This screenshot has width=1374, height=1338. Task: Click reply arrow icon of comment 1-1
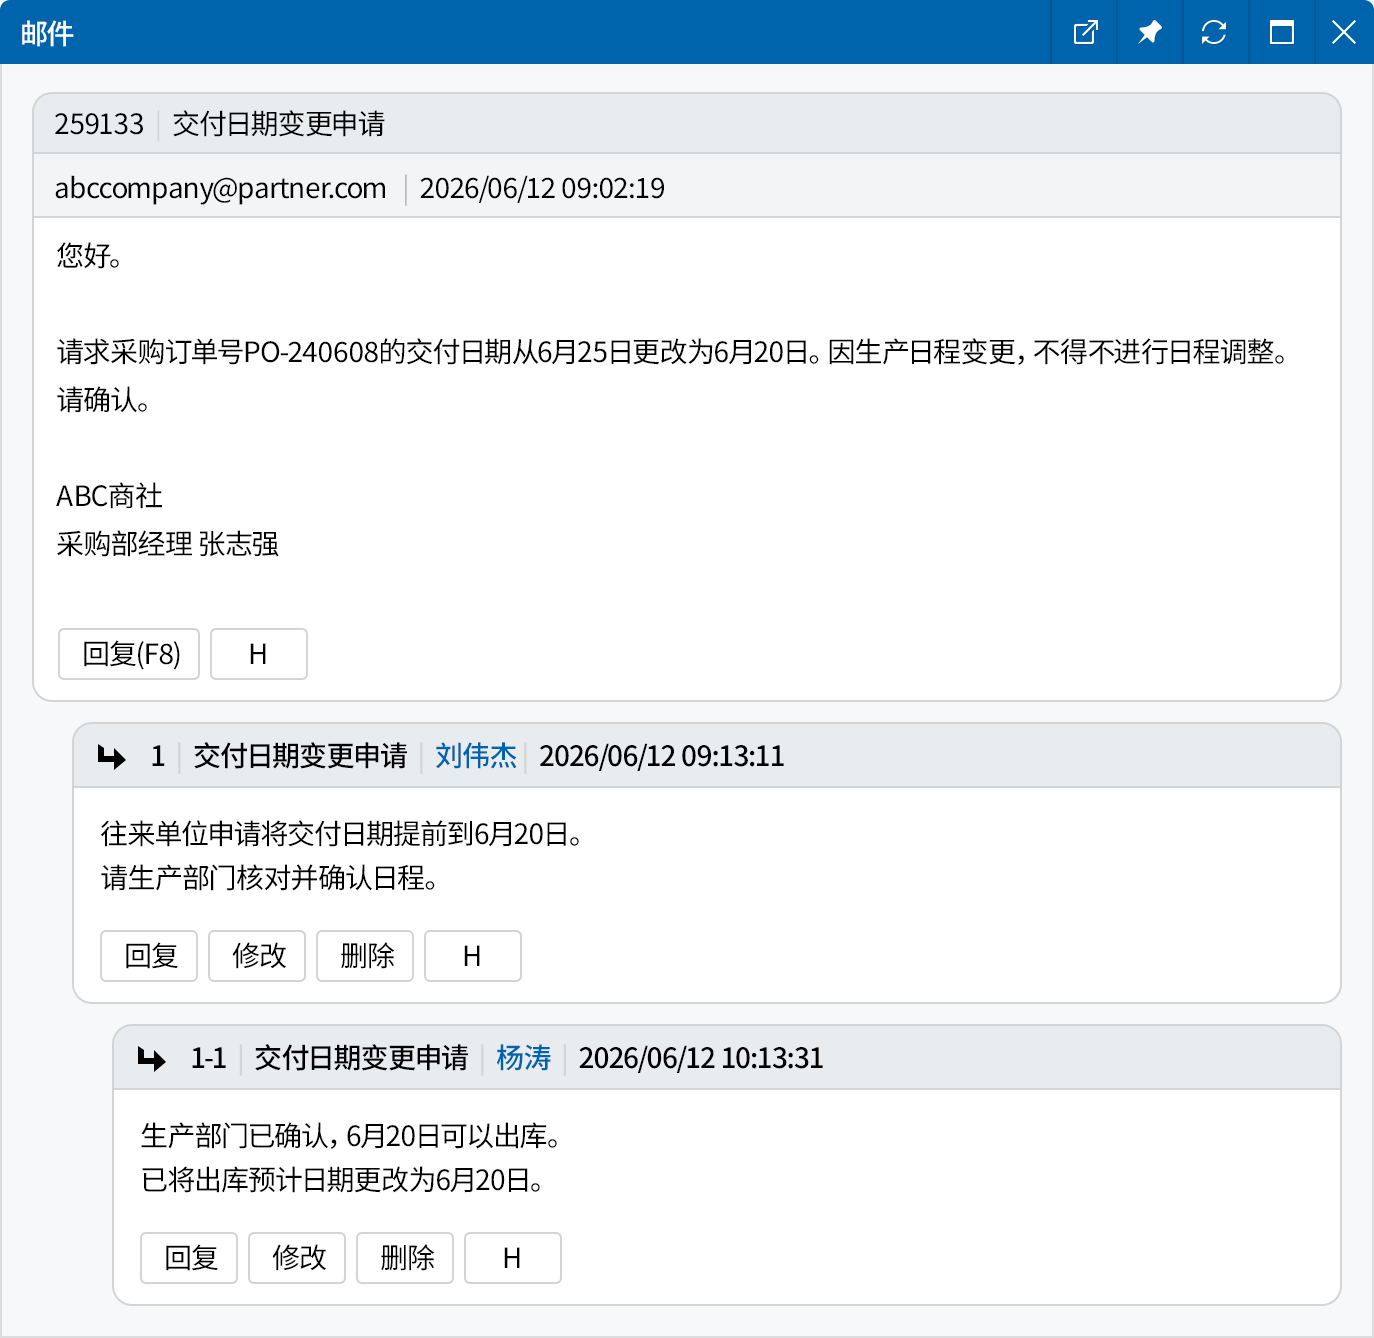click(152, 1059)
